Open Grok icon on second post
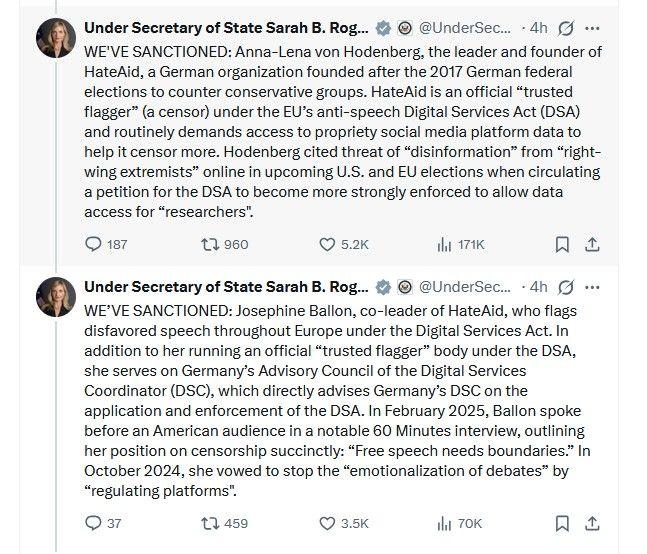 [x=568, y=286]
